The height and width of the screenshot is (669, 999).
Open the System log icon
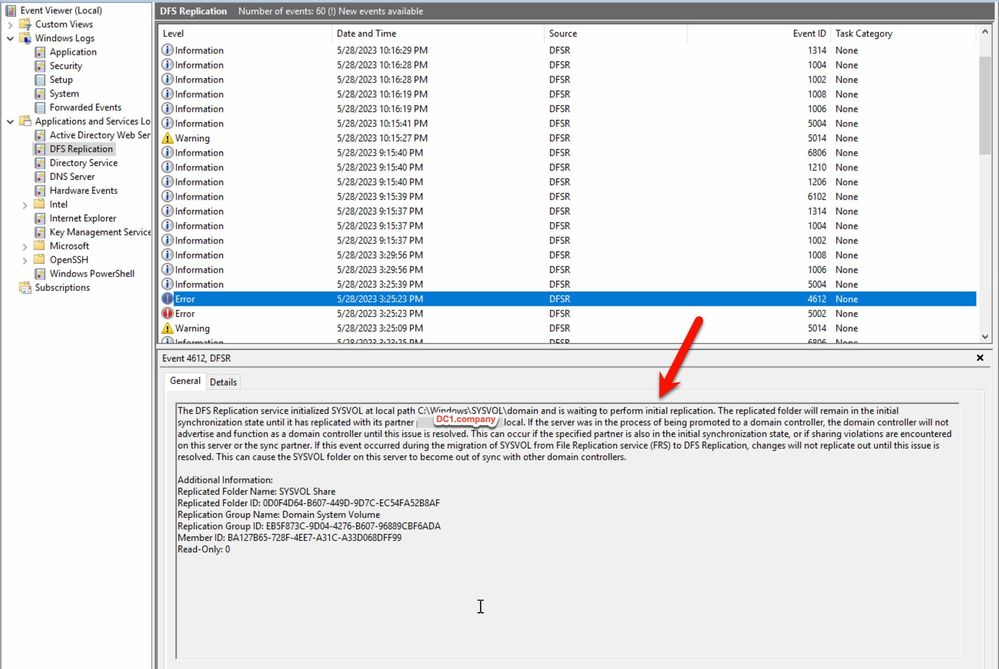point(40,94)
